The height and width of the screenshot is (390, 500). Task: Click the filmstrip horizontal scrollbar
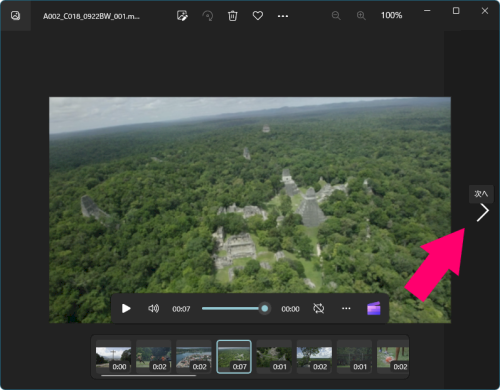pyautogui.click(x=149, y=376)
